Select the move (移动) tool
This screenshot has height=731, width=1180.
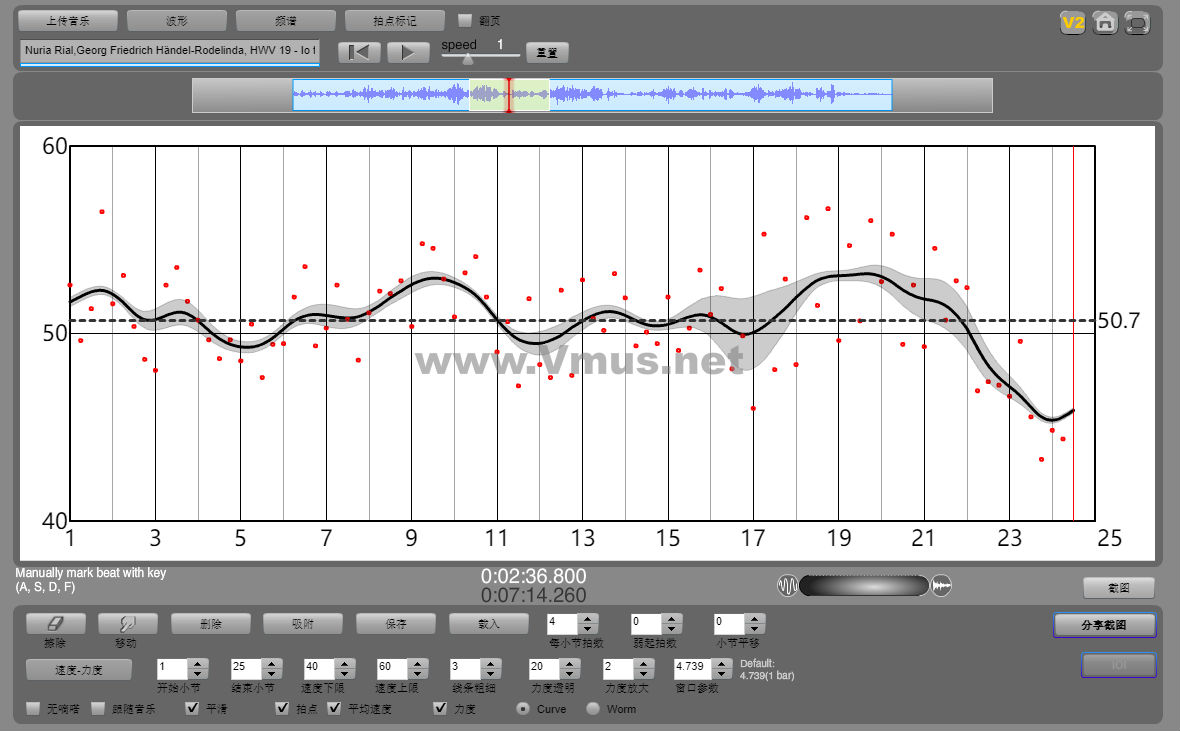pos(127,623)
